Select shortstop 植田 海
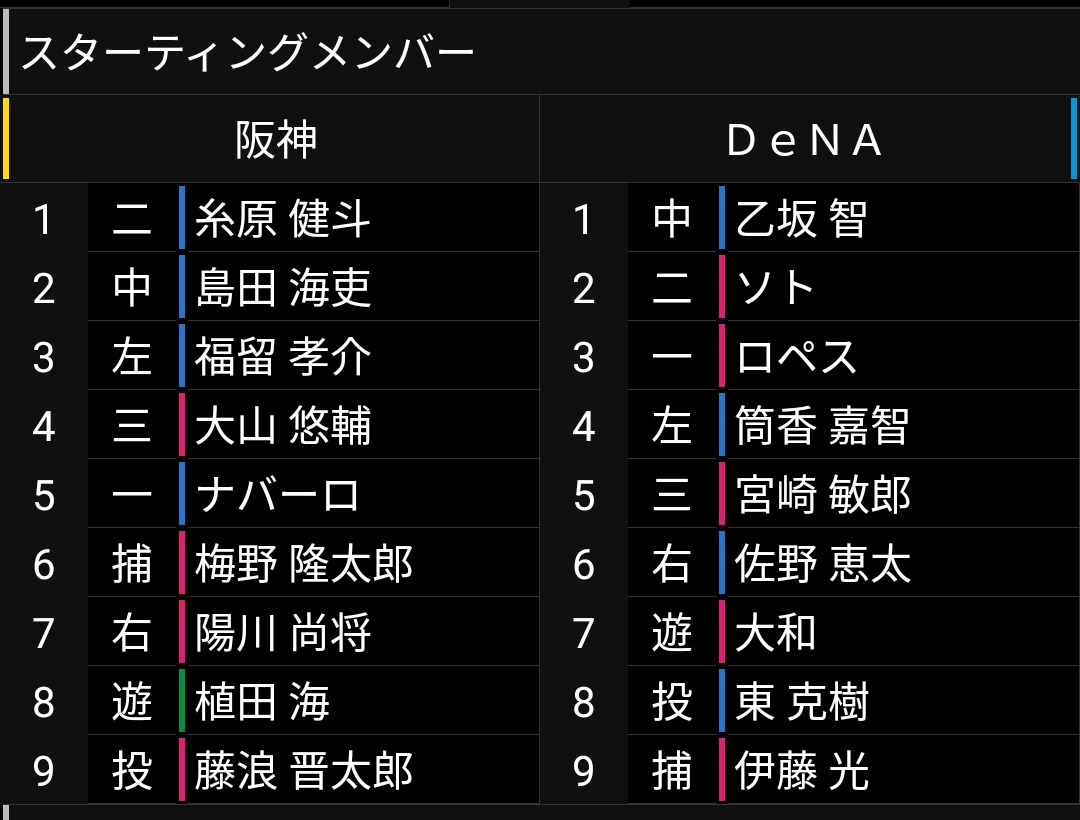This screenshot has height=820, width=1080. click(x=262, y=702)
